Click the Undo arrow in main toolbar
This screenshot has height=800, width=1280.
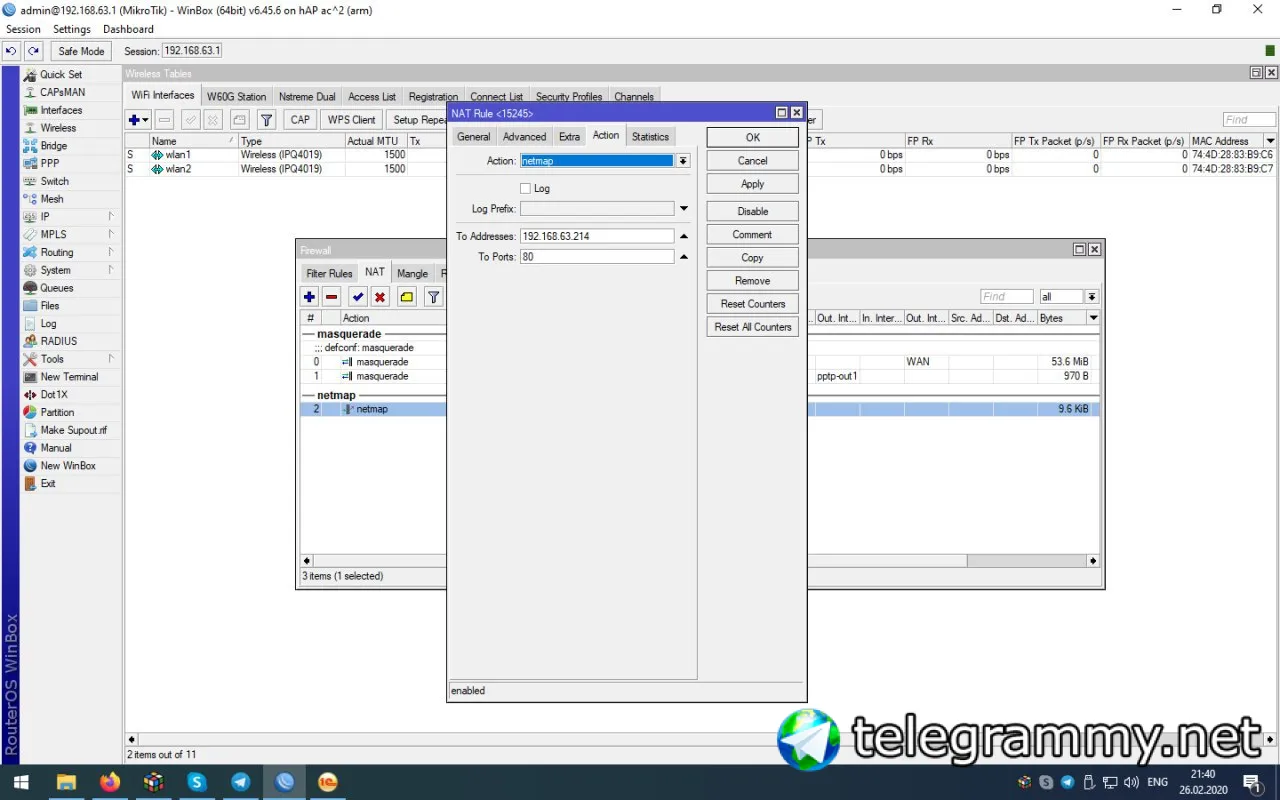click(x=12, y=51)
